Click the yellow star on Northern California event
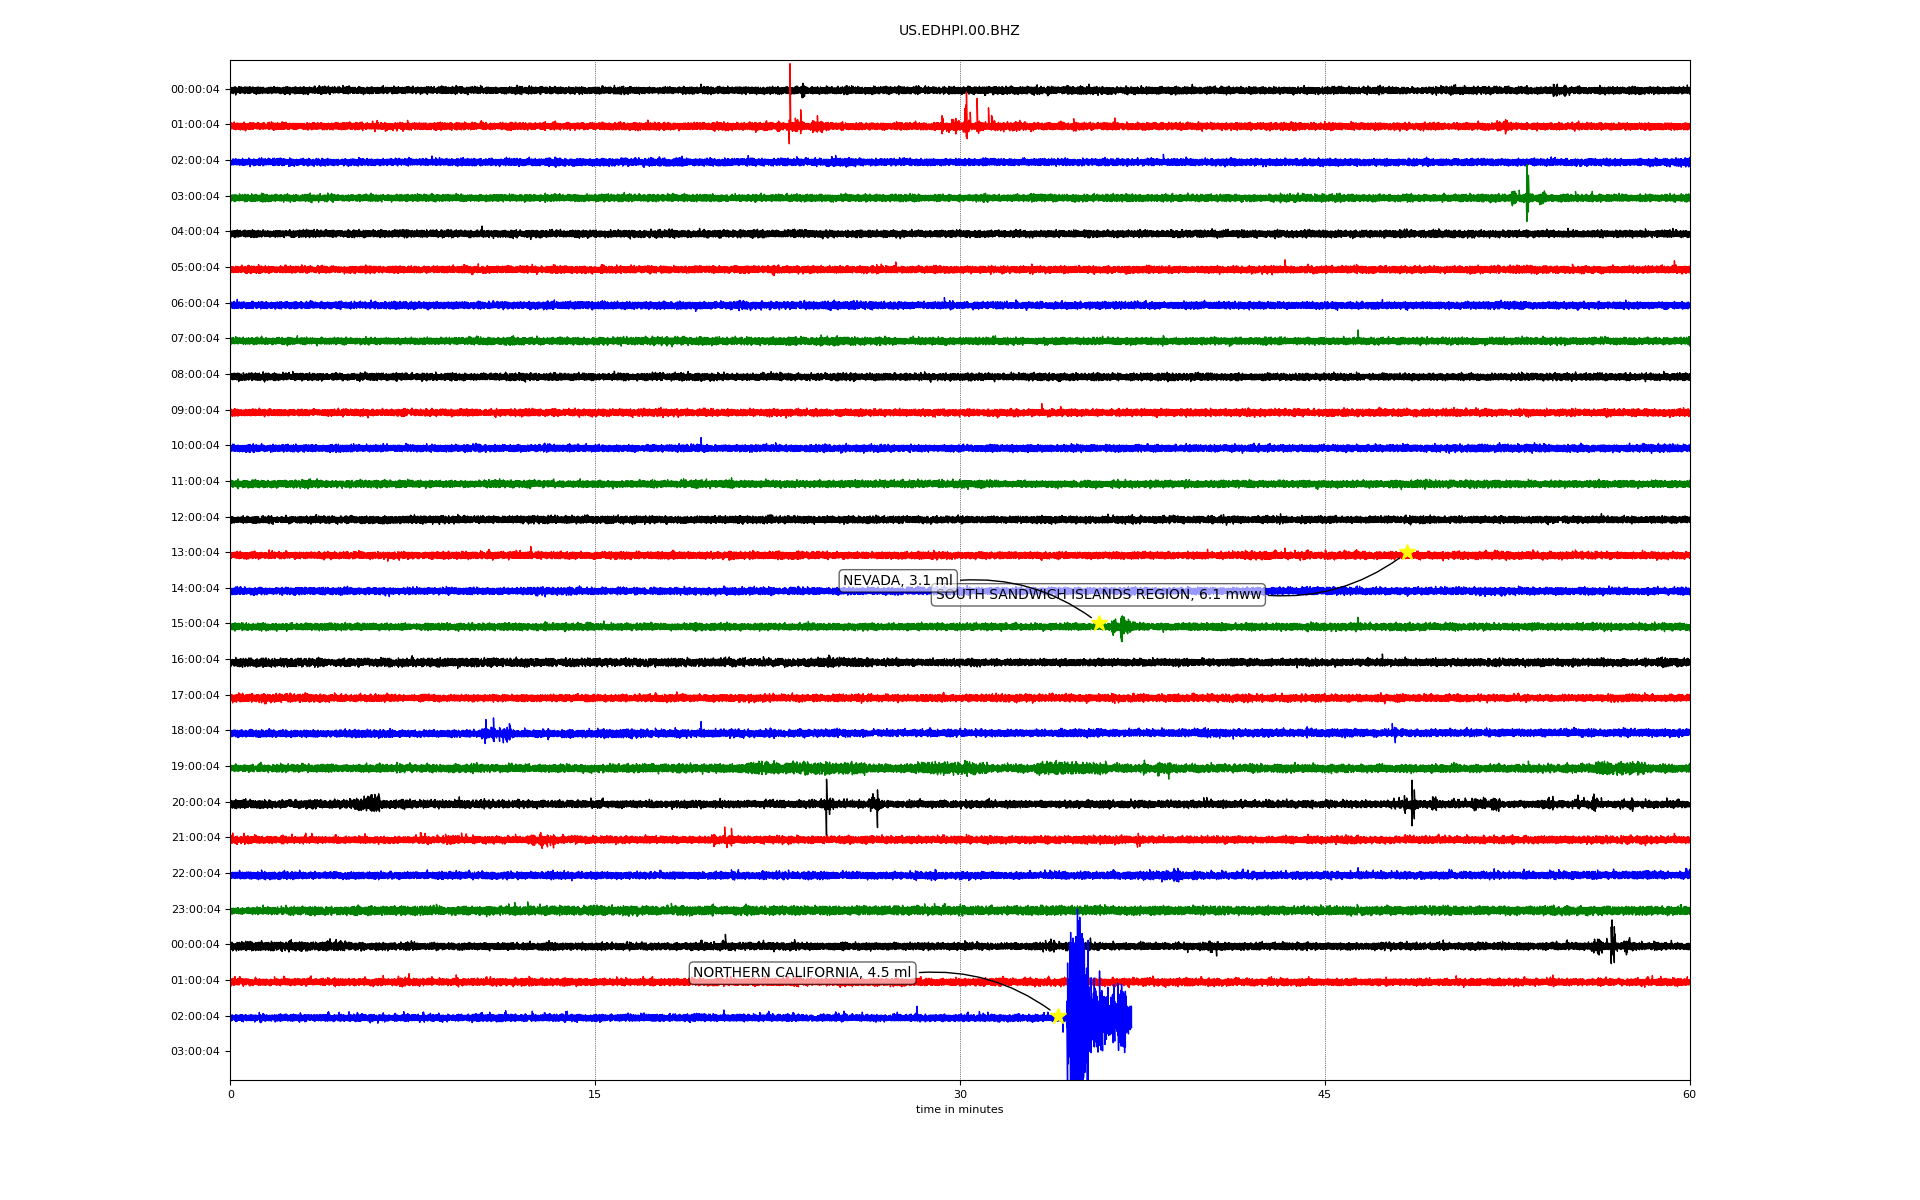Screen dimensions: 1920x1200 click(x=1058, y=1016)
